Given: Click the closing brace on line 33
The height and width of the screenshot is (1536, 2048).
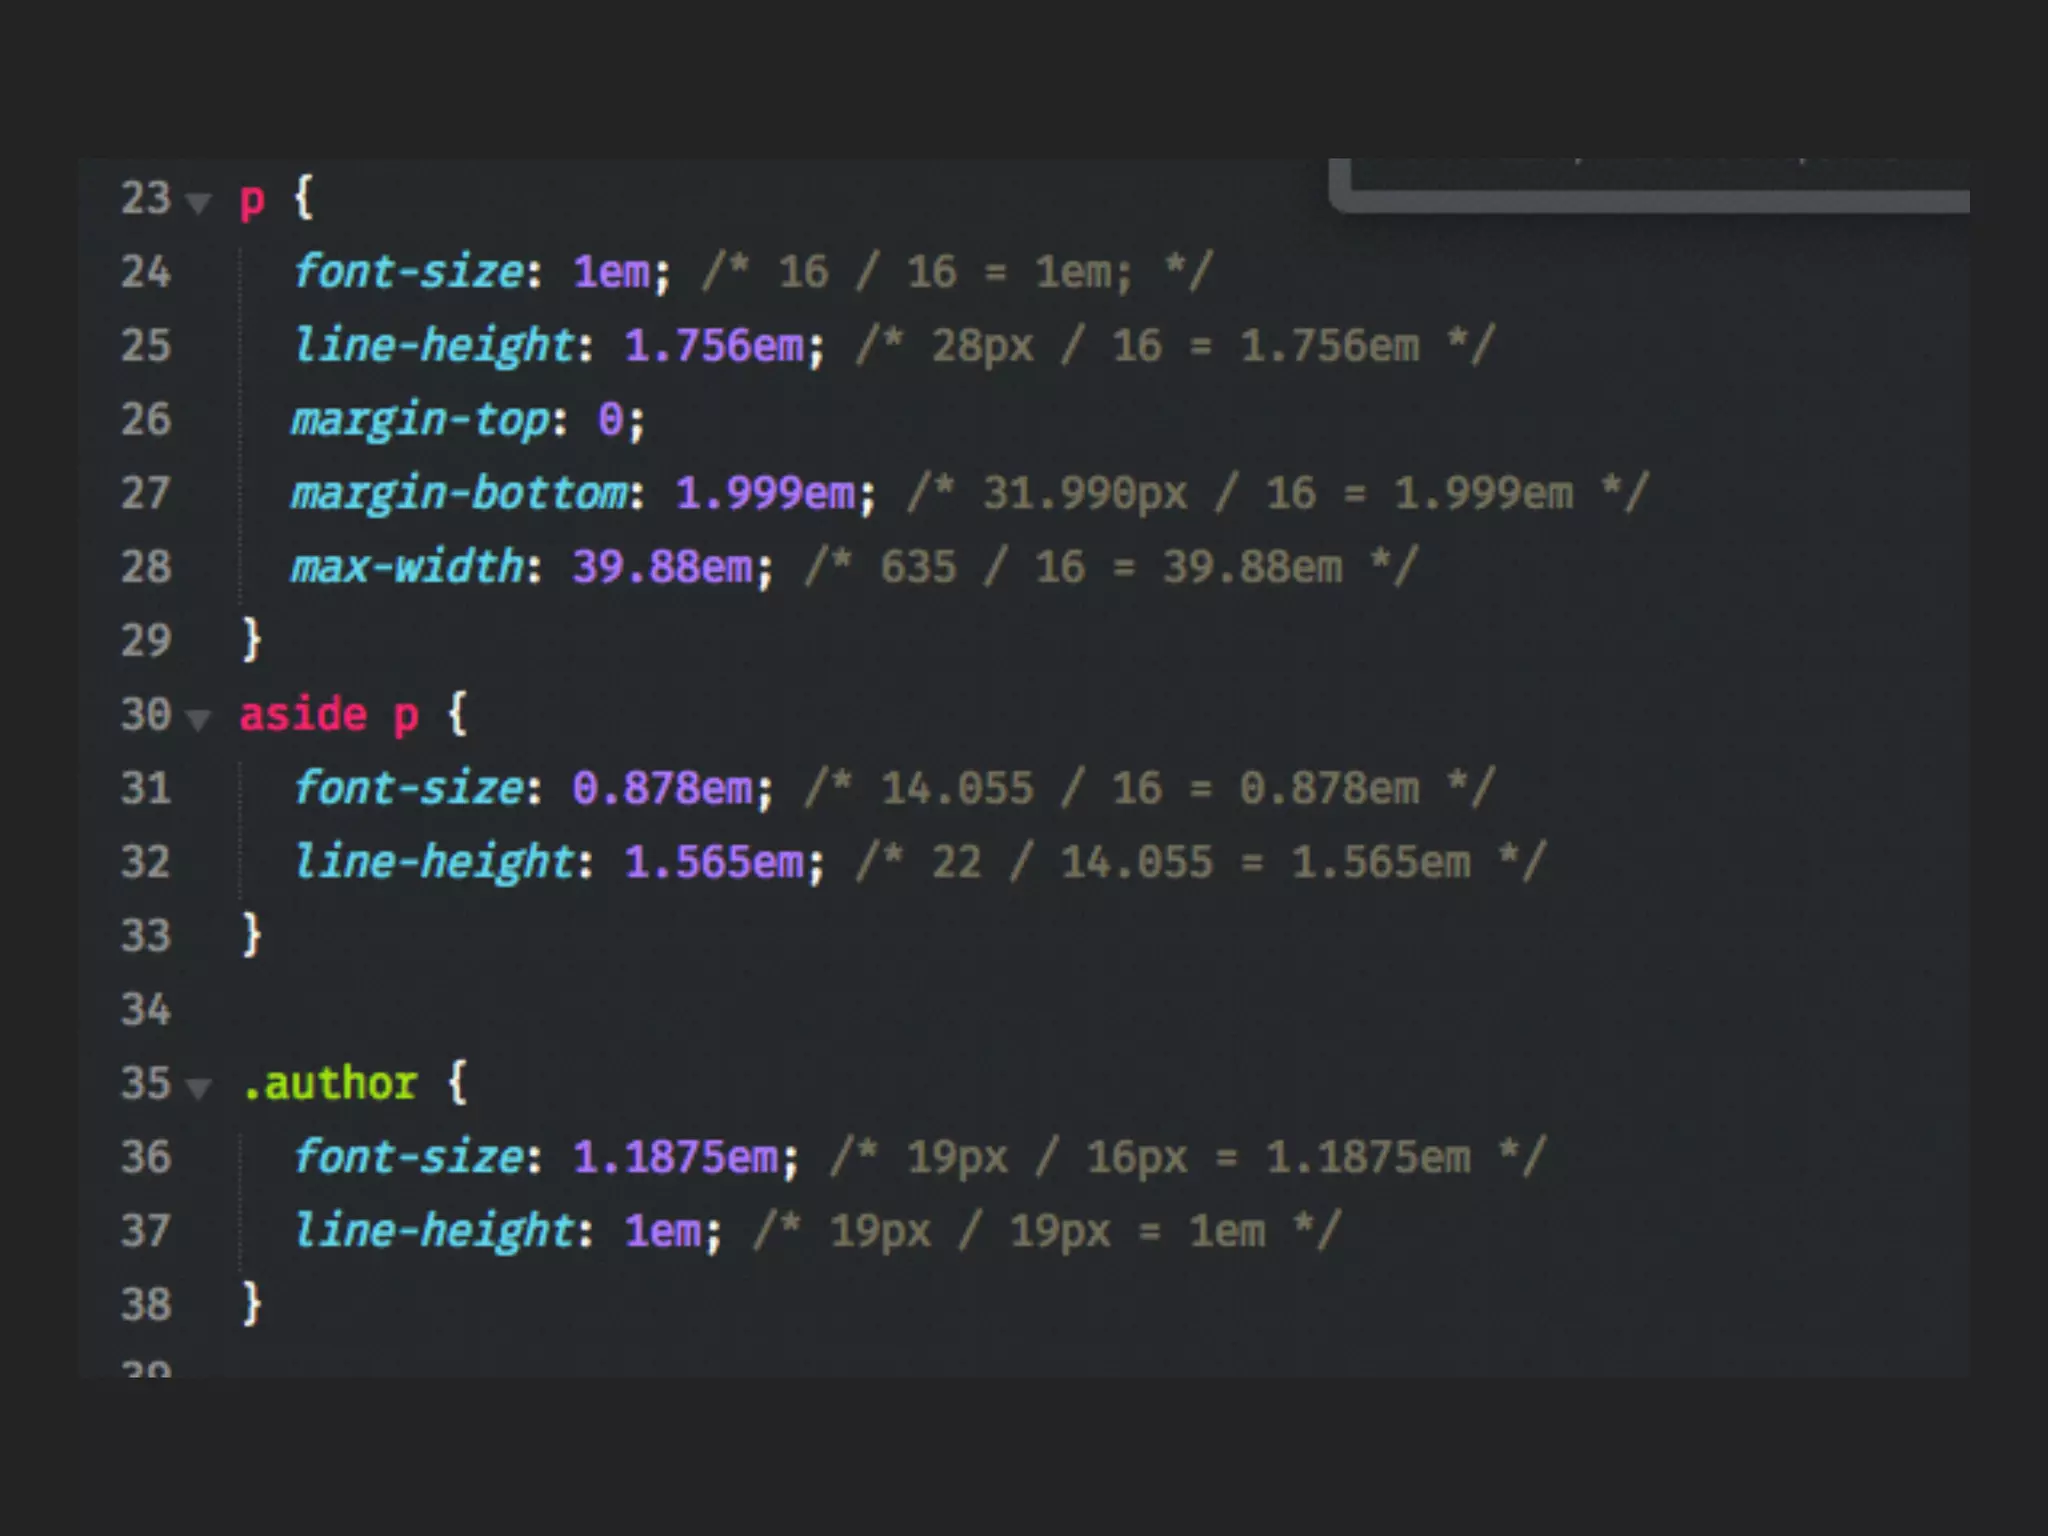Looking at the screenshot, I should pos(251,935).
